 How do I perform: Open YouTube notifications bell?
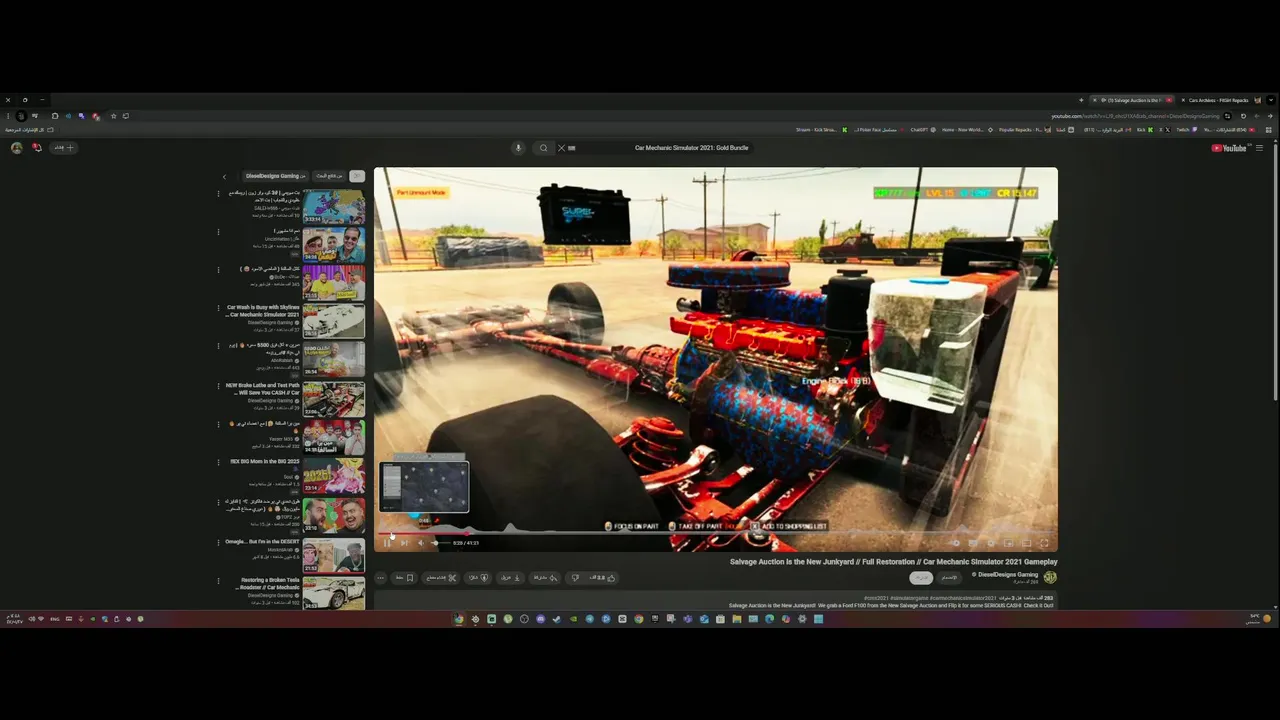pyautogui.click(x=37, y=147)
